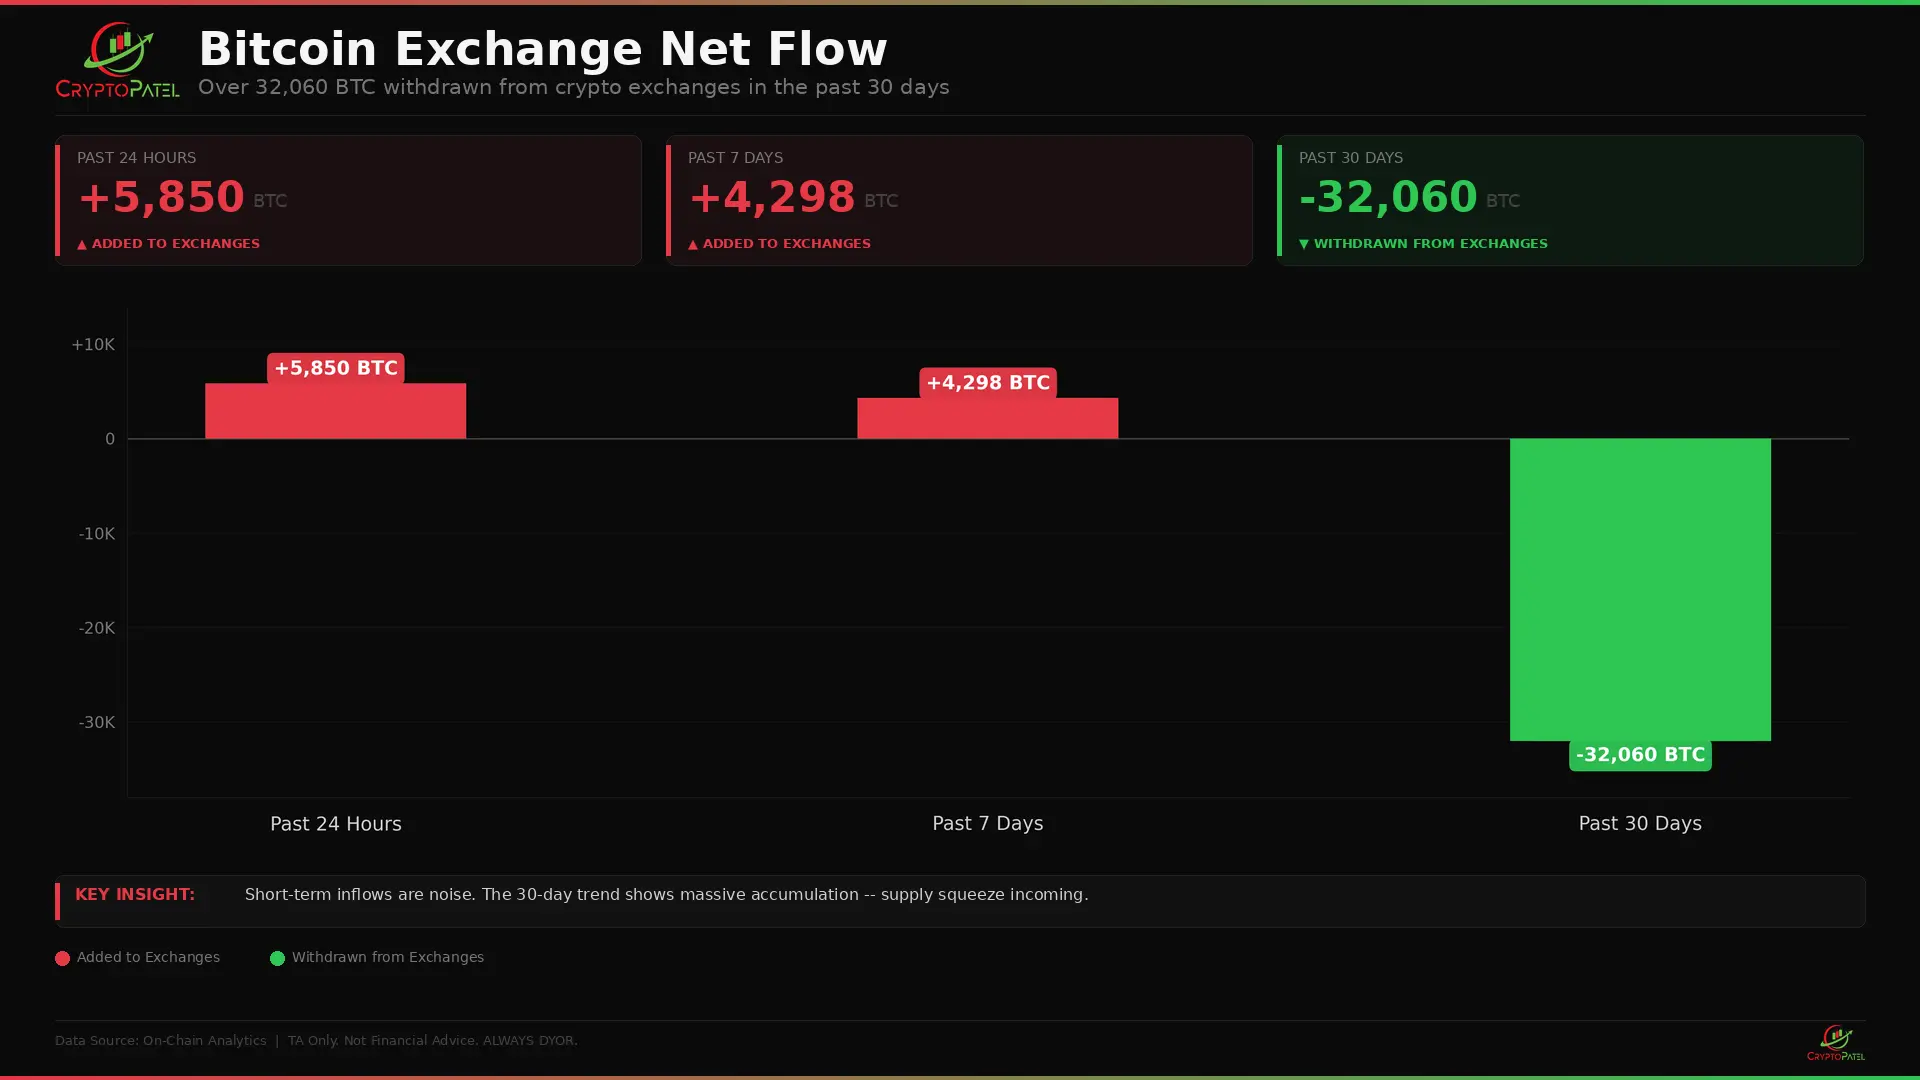Open the Past 30 Days summary card value

(1388, 197)
